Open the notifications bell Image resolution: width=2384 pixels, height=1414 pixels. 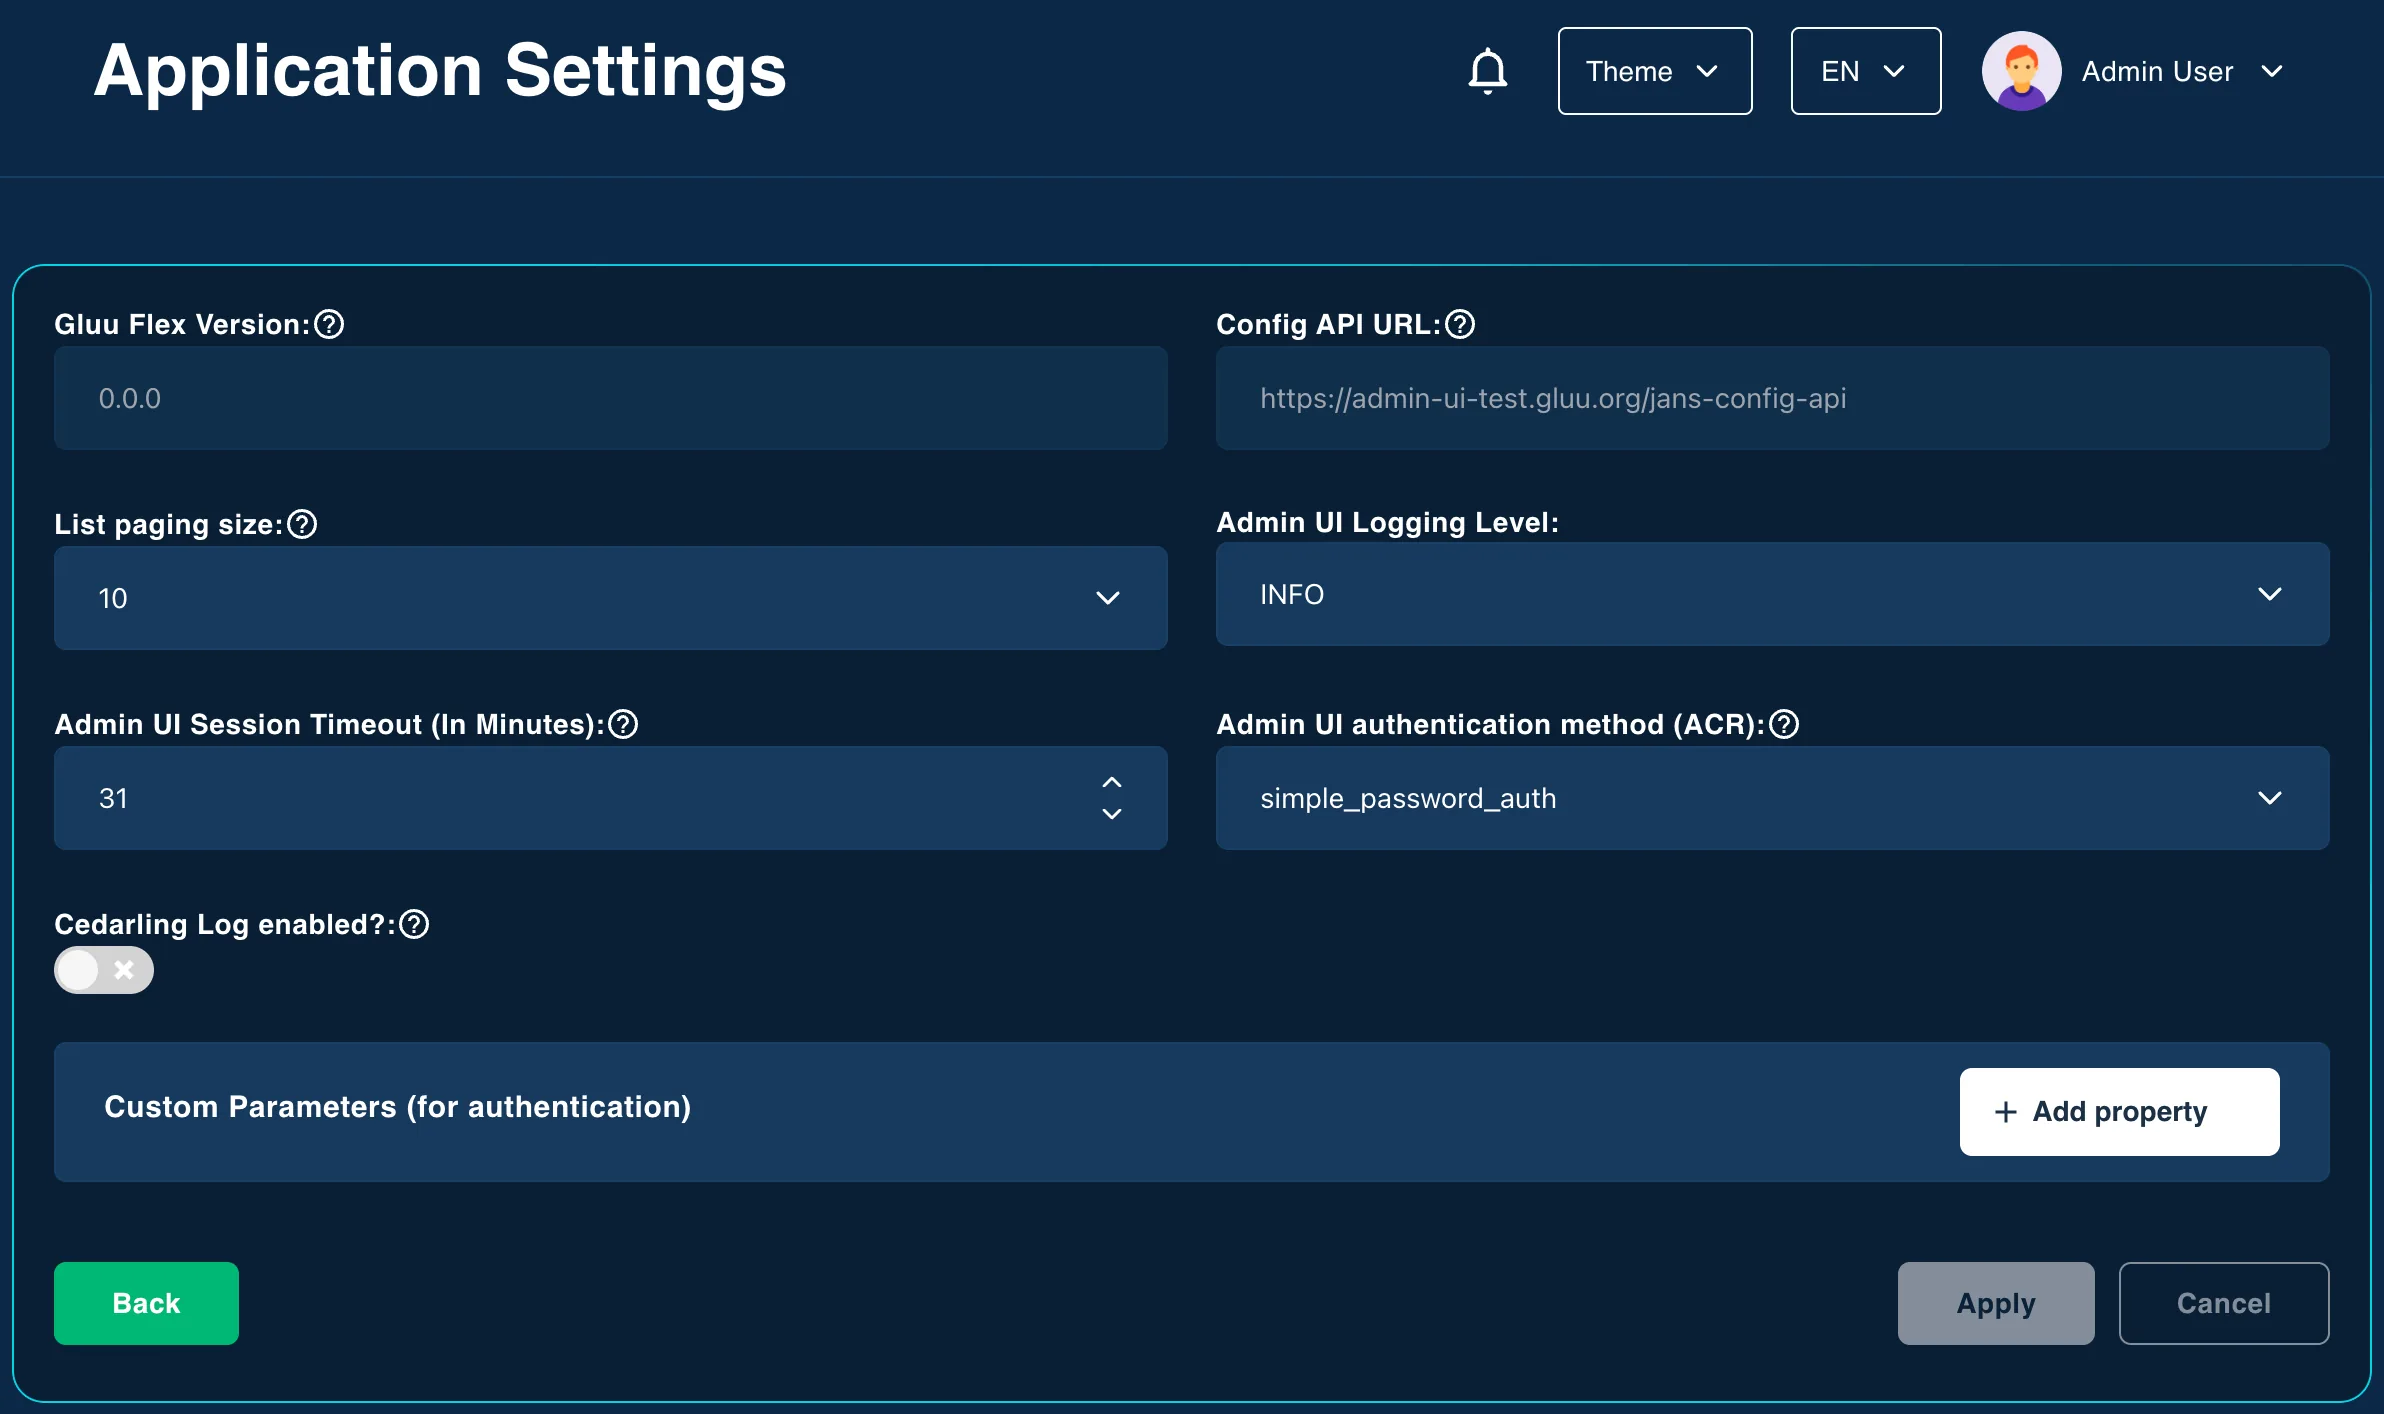(1487, 71)
